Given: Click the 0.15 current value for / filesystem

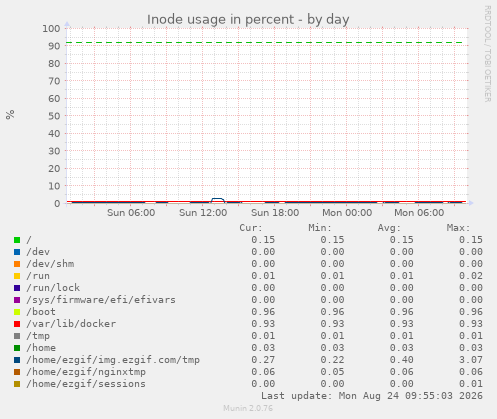Looking at the screenshot, I should click(x=263, y=240).
